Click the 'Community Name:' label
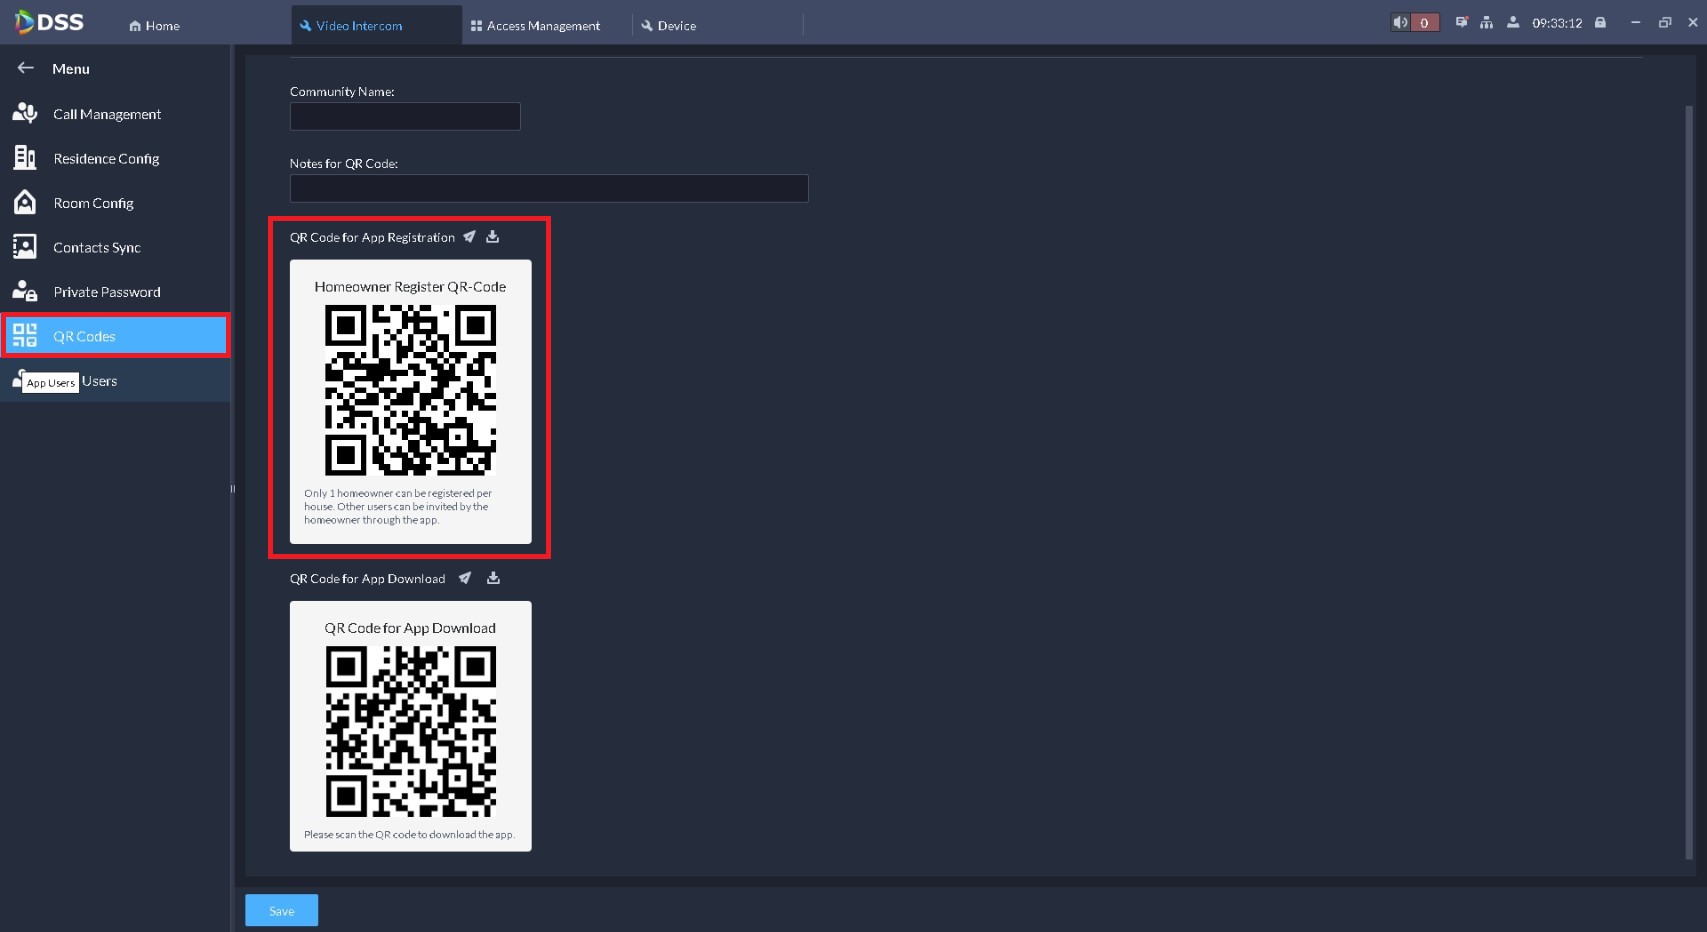The height and width of the screenshot is (932, 1707). (x=342, y=92)
